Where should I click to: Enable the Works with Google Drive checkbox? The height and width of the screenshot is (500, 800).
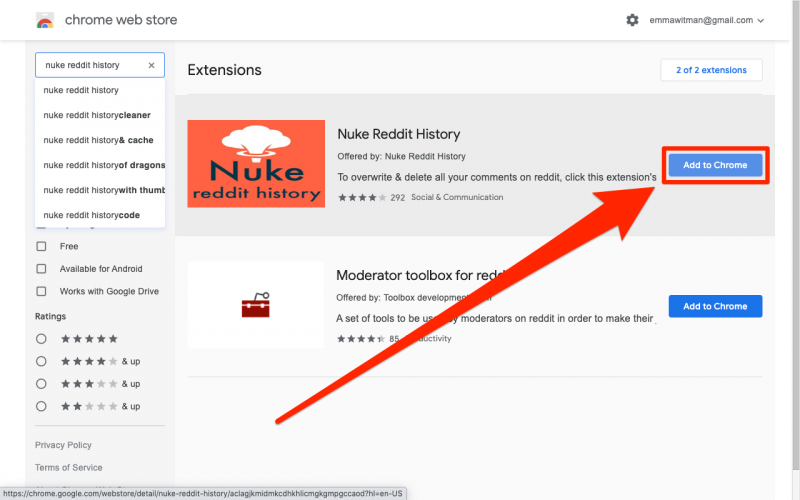pos(41,291)
